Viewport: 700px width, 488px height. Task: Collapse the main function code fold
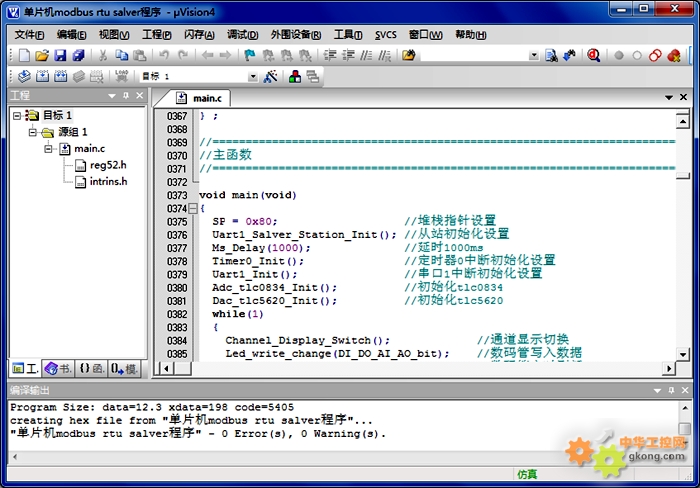coord(193,208)
